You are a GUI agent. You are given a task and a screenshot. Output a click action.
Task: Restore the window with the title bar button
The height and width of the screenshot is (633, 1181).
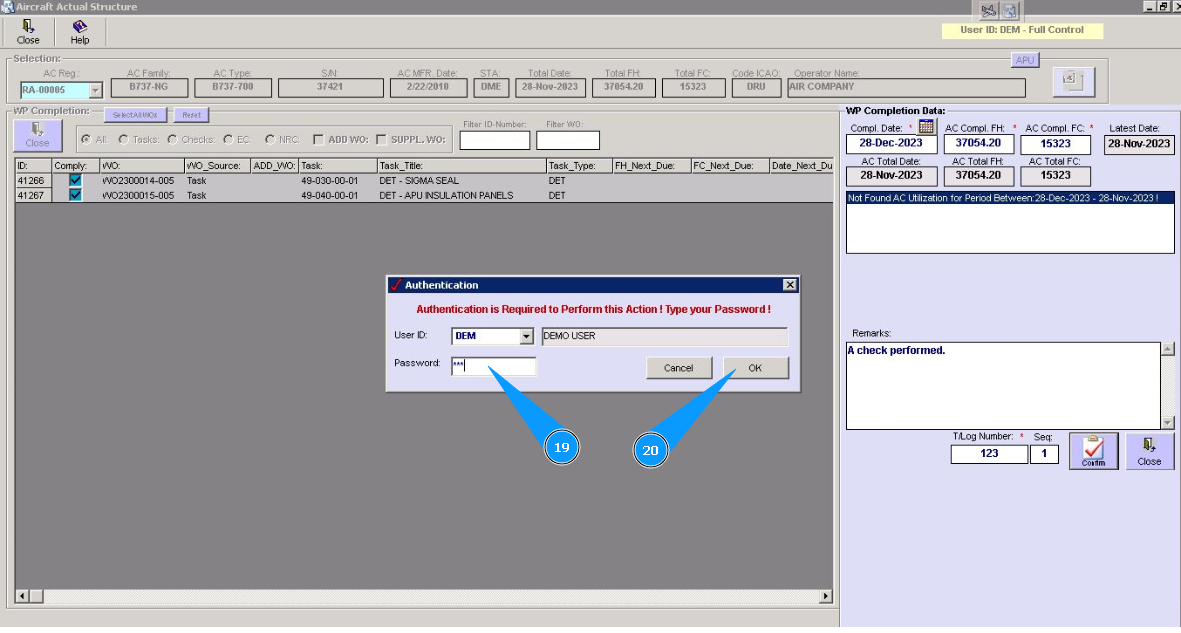pos(1163,7)
